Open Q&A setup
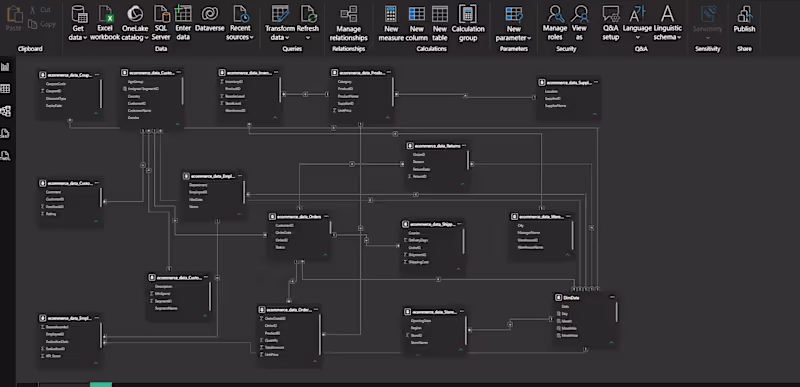 [x=611, y=23]
